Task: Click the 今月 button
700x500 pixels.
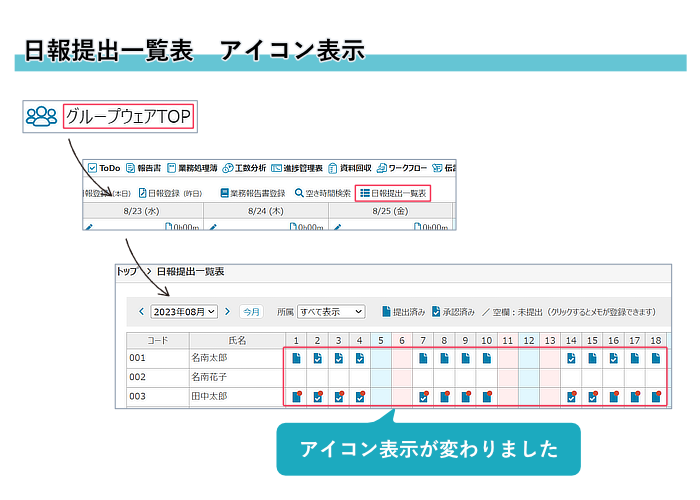Action: tap(251, 312)
